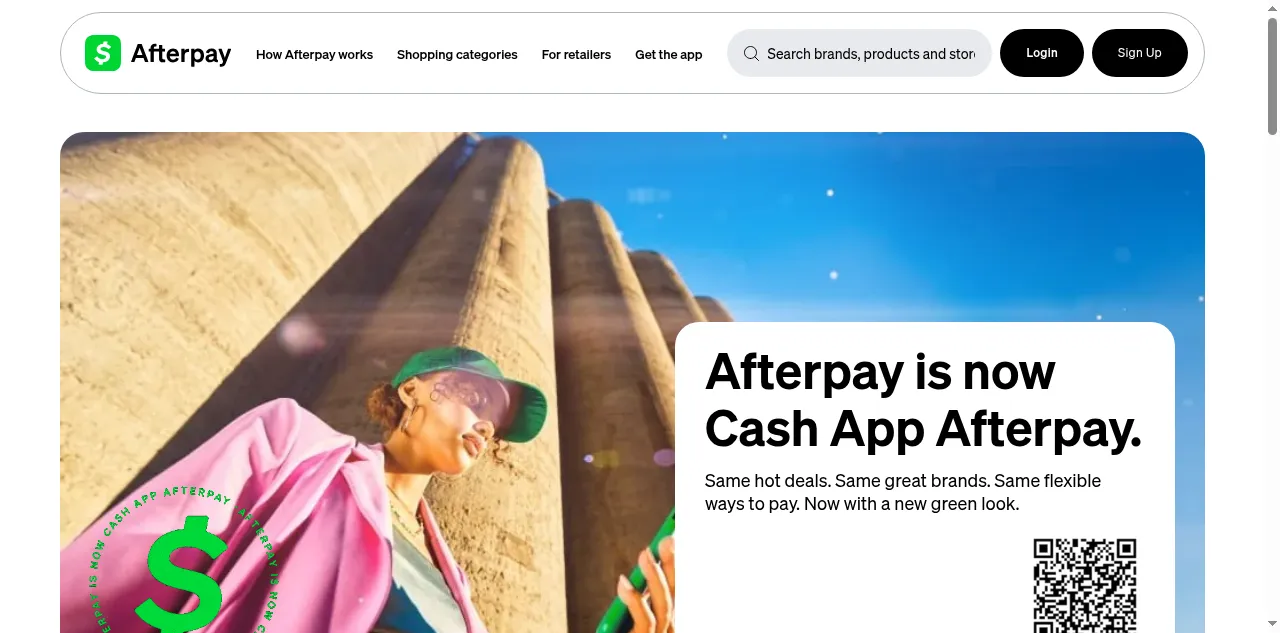The height and width of the screenshot is (633, 1280).
Task: Open the For retailers page
Action: click(576, 55)
